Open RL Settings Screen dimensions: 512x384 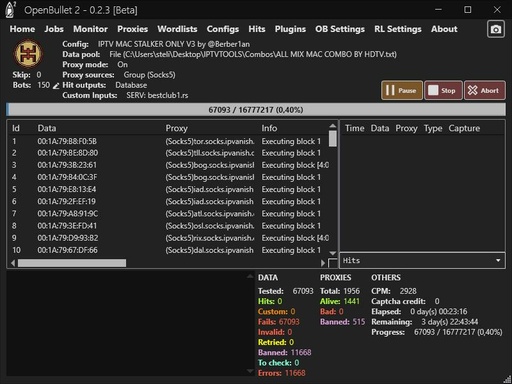point(398,29)
